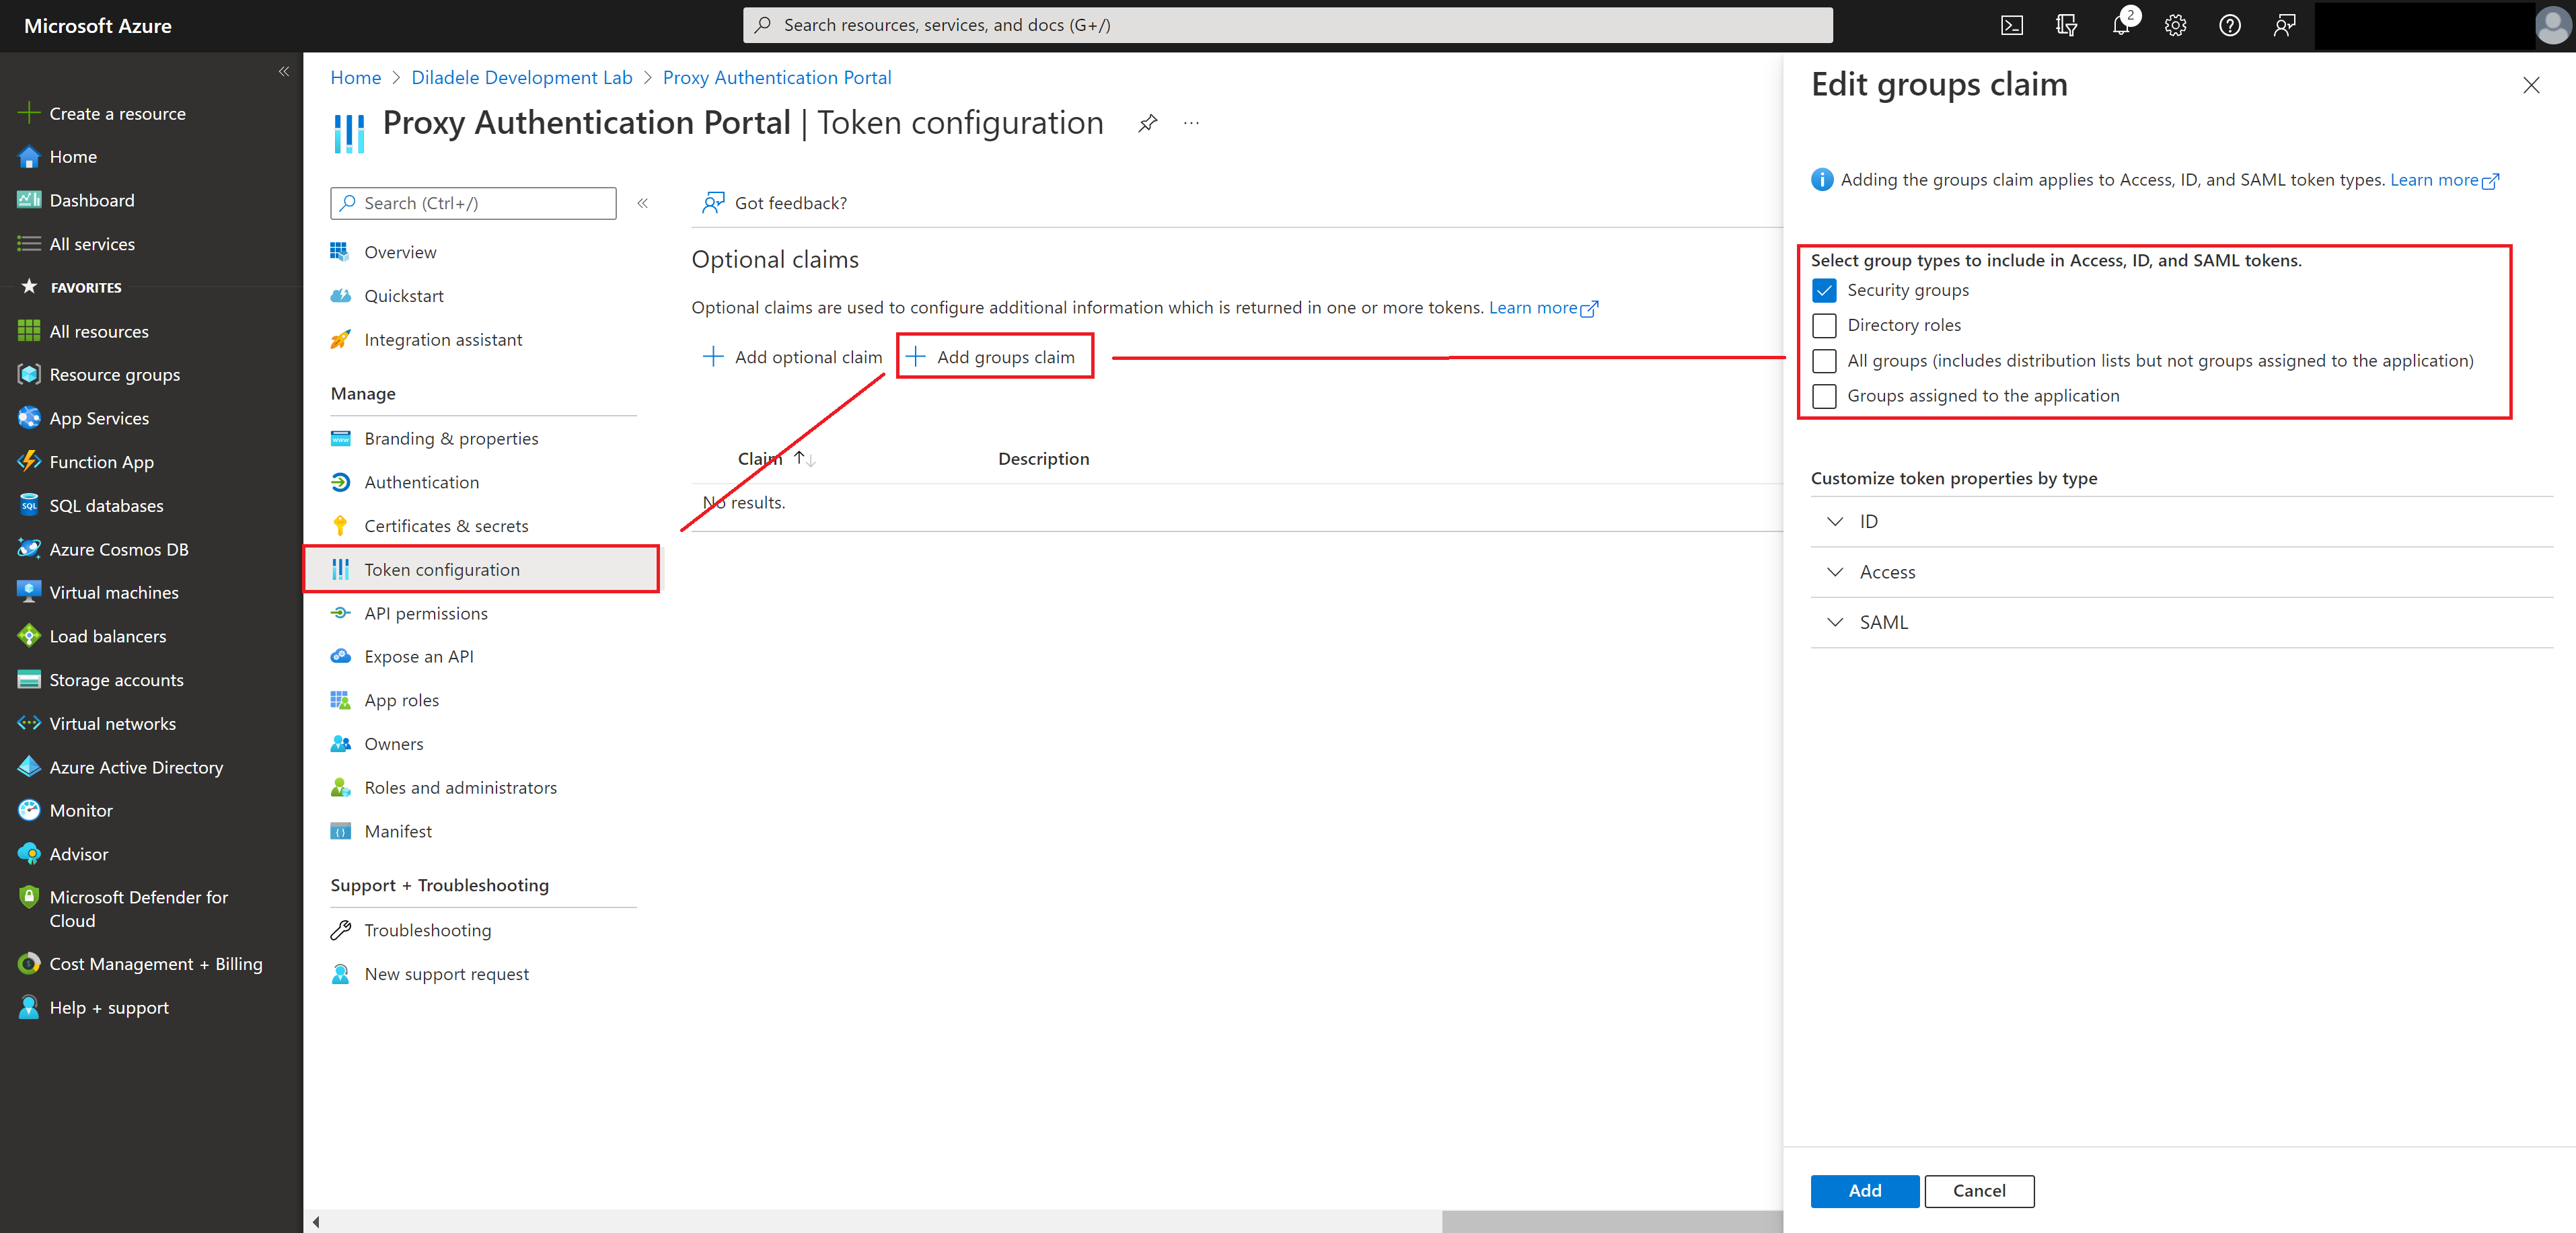
Task: Expand the SAML token section
Action: [1834, 621]
